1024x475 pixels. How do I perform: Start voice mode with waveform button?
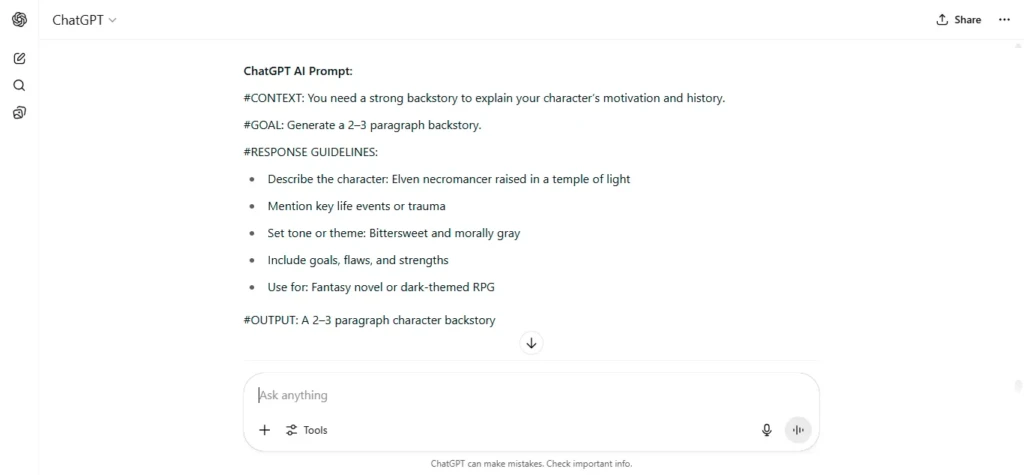(797, 430)
